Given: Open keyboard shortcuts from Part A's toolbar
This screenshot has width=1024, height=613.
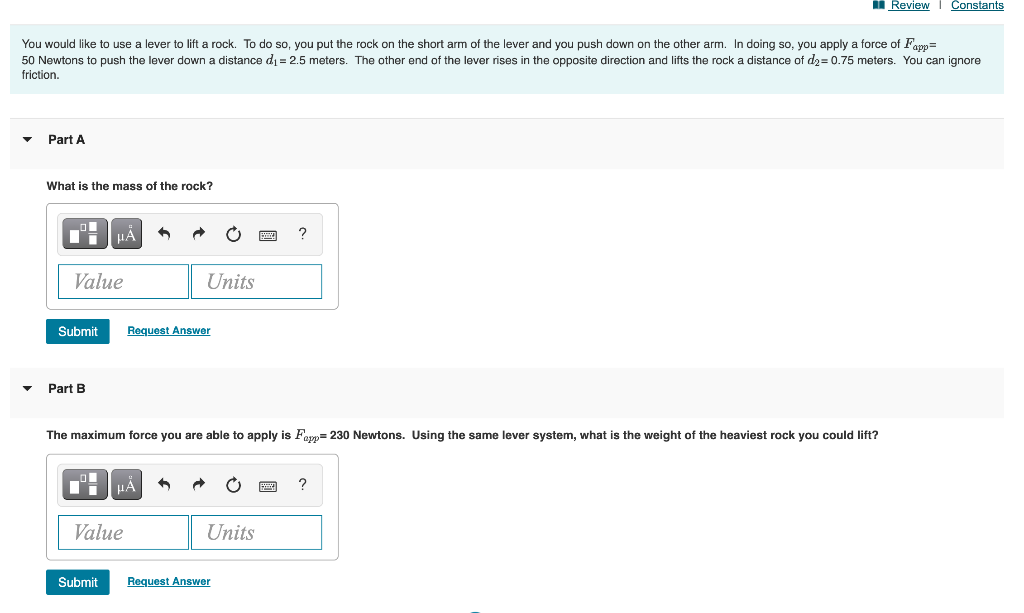Looking at the screenshot, I should (x=267, y=233).
